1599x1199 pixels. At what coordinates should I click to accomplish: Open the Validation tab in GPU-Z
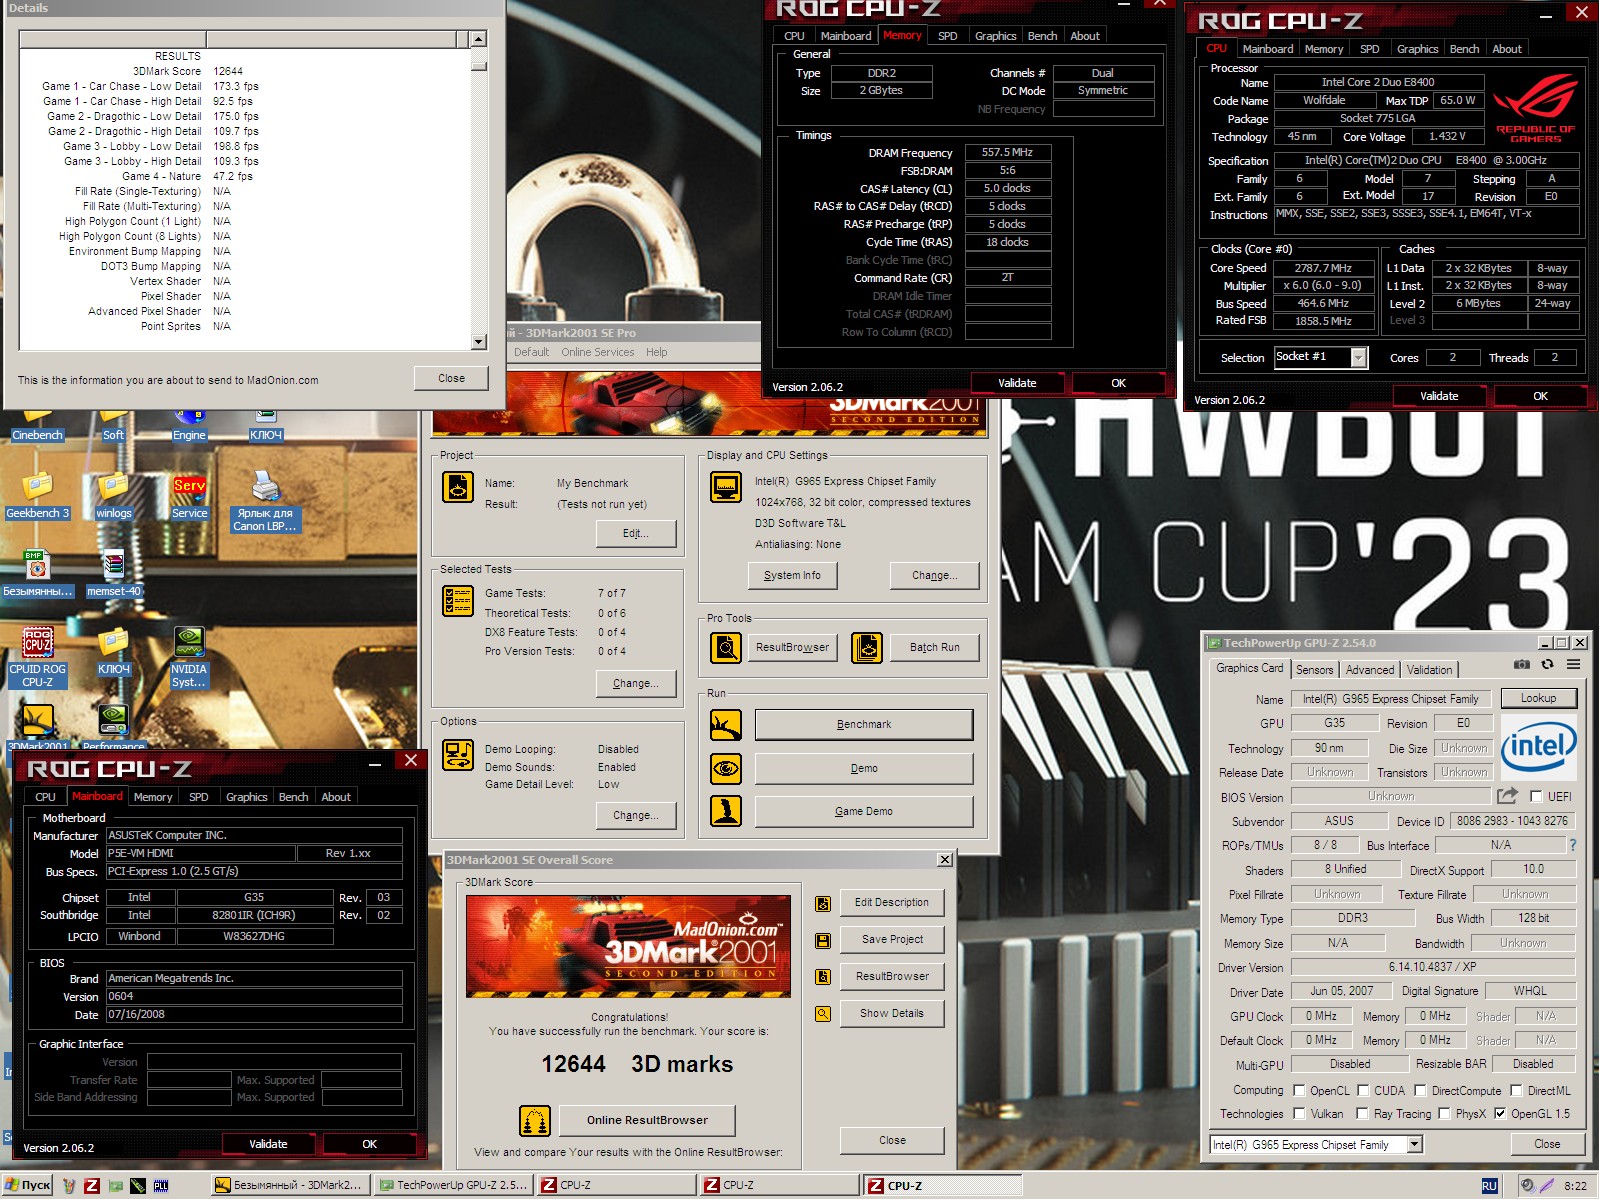[x=1430, y=670]
